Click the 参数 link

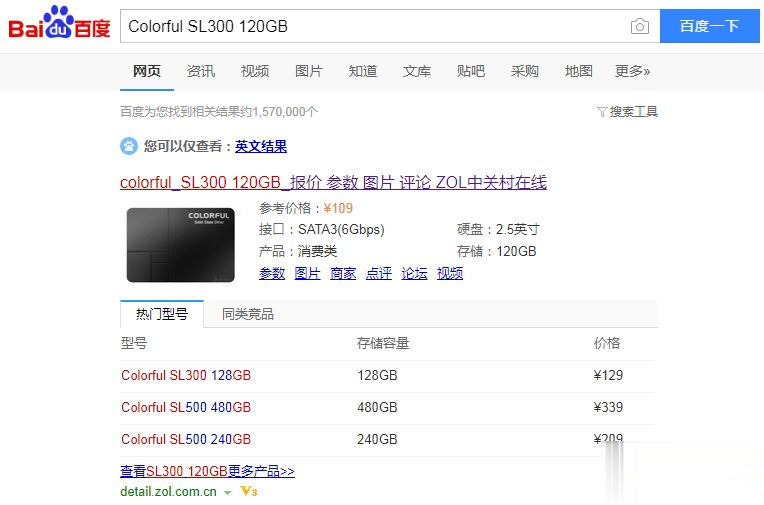point(272,273)
